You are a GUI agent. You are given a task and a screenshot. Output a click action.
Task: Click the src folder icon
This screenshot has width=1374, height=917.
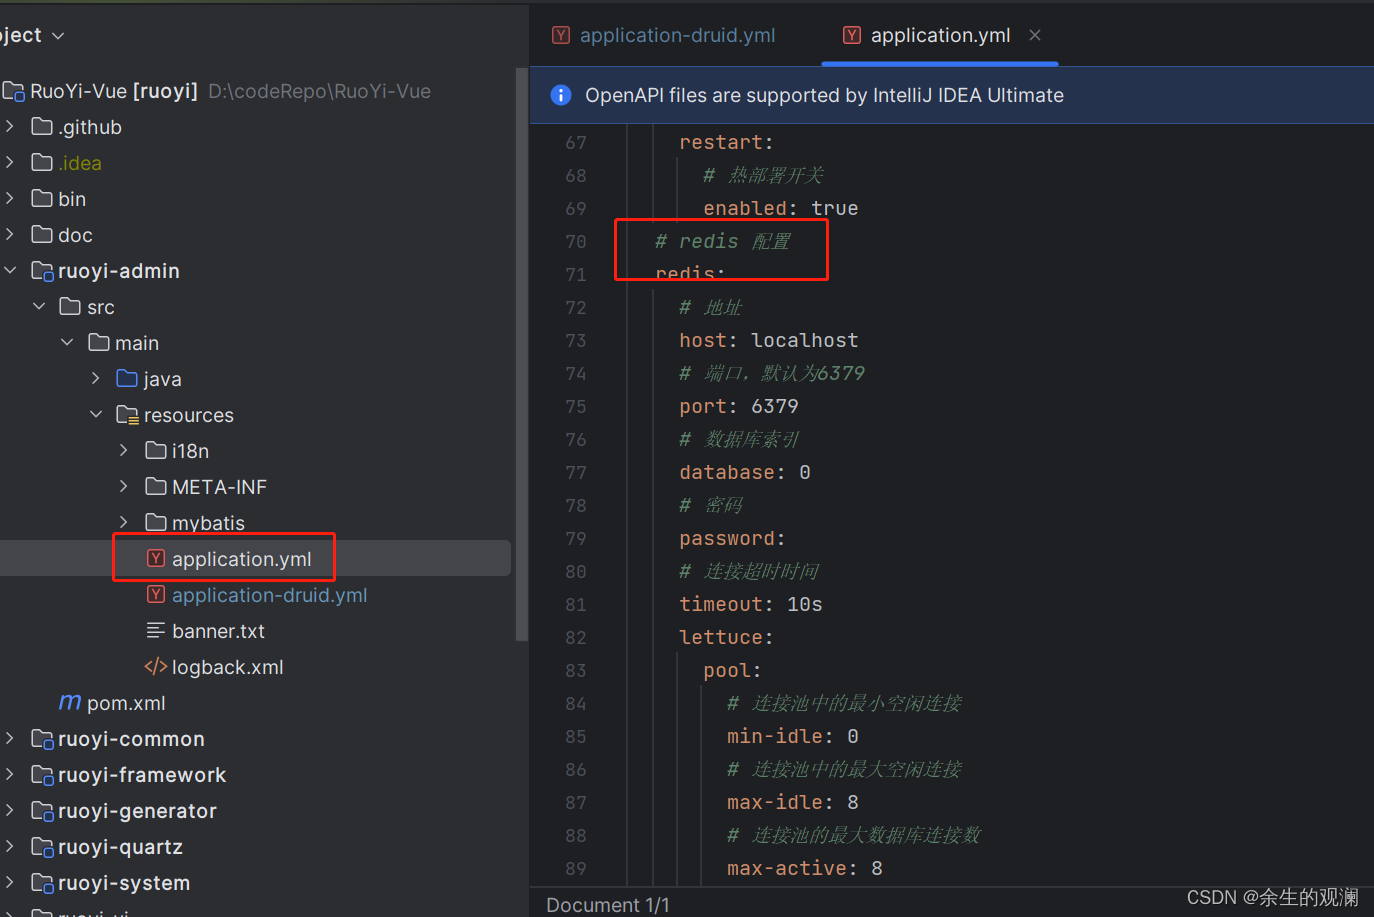click(70, 307)
